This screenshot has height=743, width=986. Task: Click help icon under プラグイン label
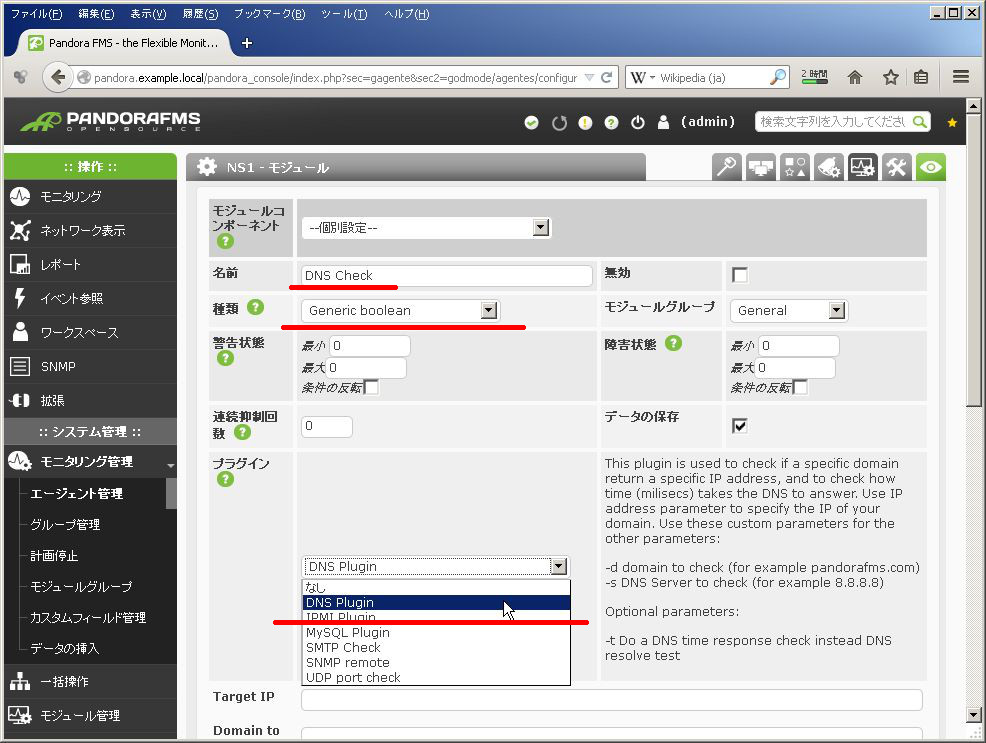tap(225, 480)
